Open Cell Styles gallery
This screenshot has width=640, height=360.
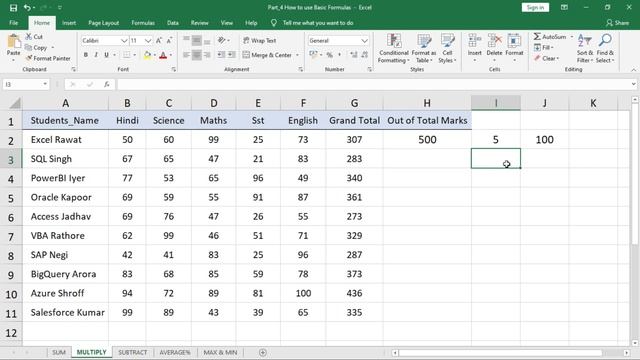point(447,49)
